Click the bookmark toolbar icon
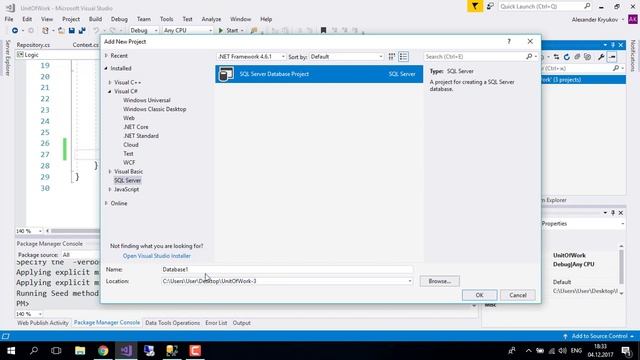The height and width of the screenshot is (360, 640). click(323, 31)
